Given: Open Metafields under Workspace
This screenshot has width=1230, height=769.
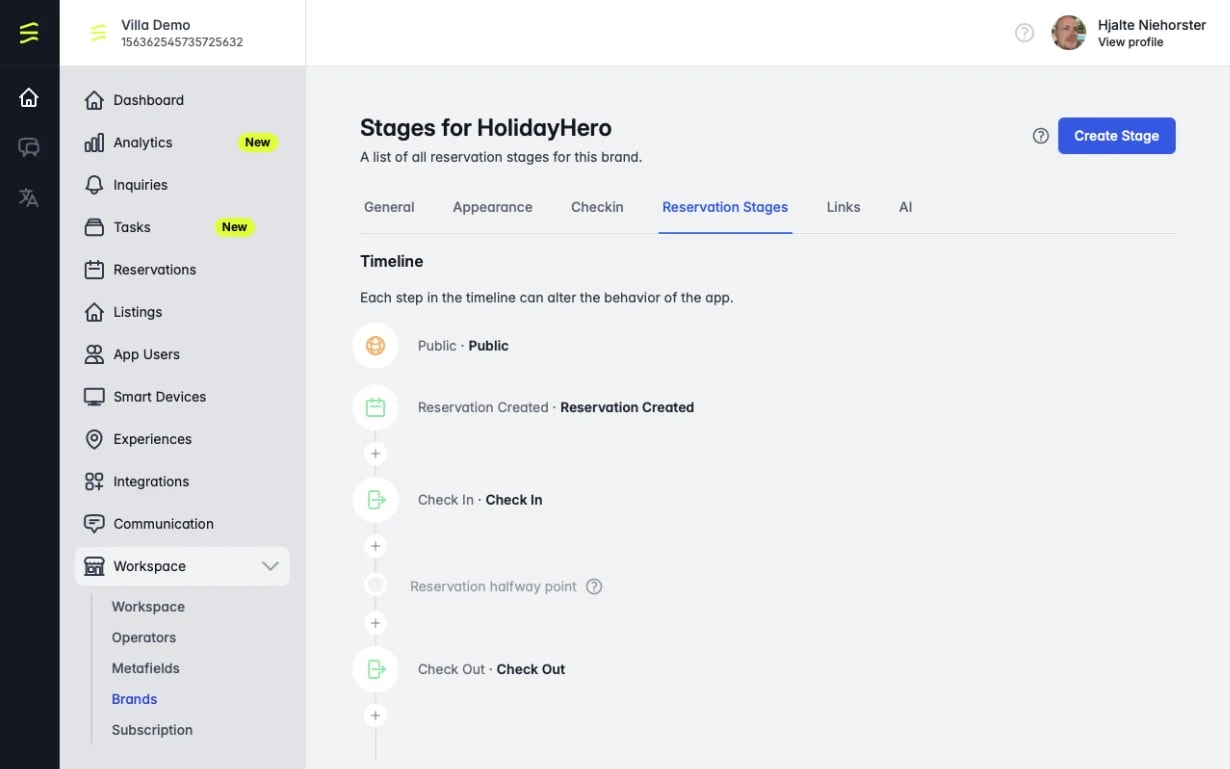Looking at the screenshot, I should coord(146,668).
